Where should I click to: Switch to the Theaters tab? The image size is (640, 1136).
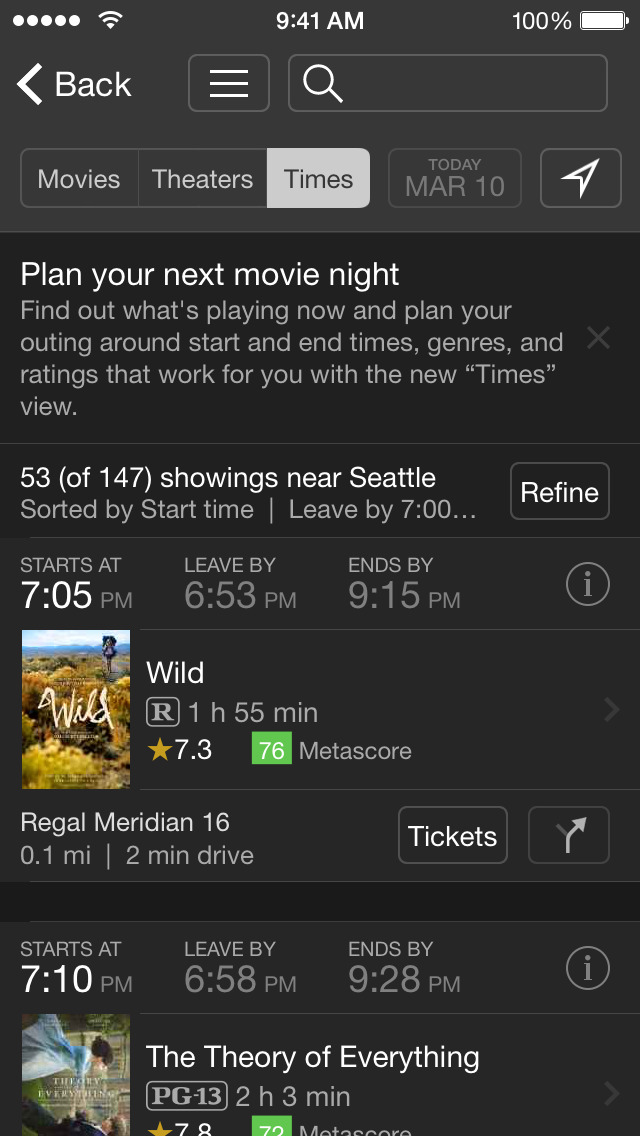pos(202,179)
